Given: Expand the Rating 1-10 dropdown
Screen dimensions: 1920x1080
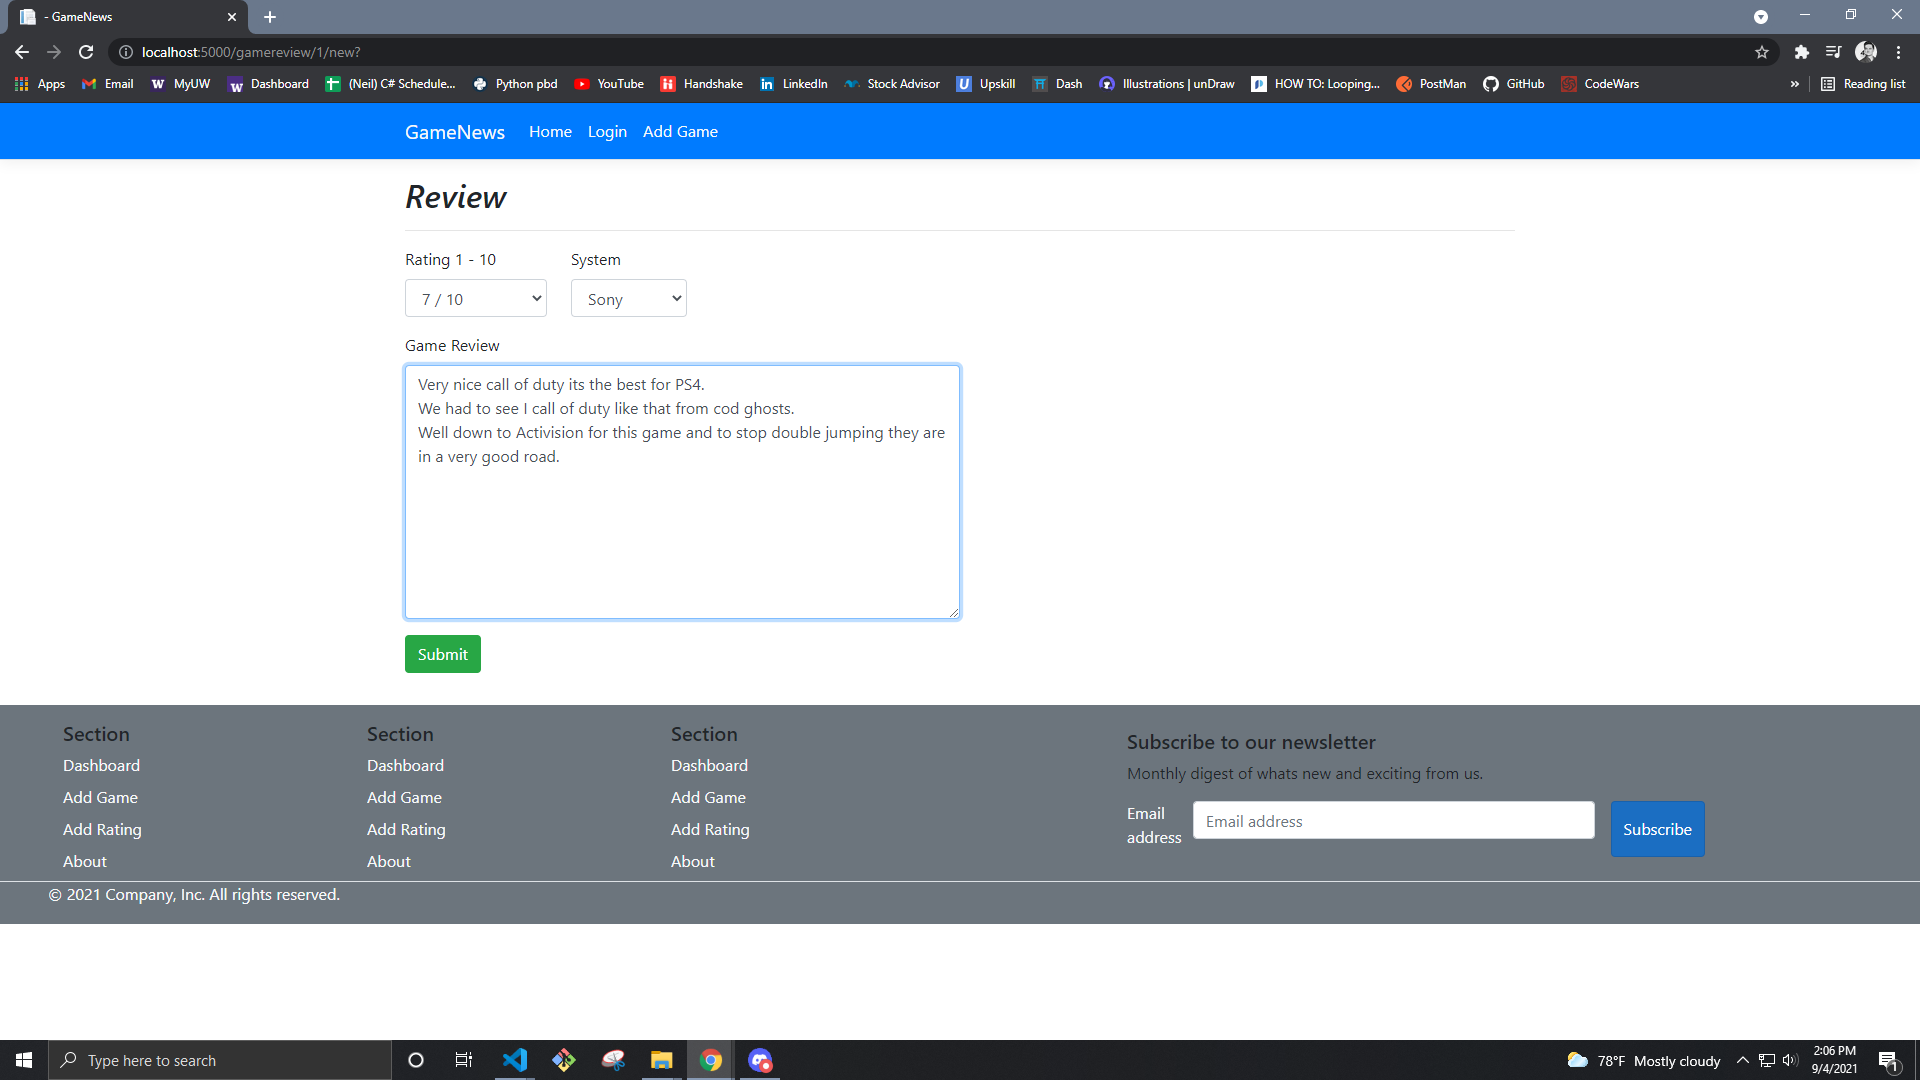Looking at the screenshot, I should click(476, 298).
